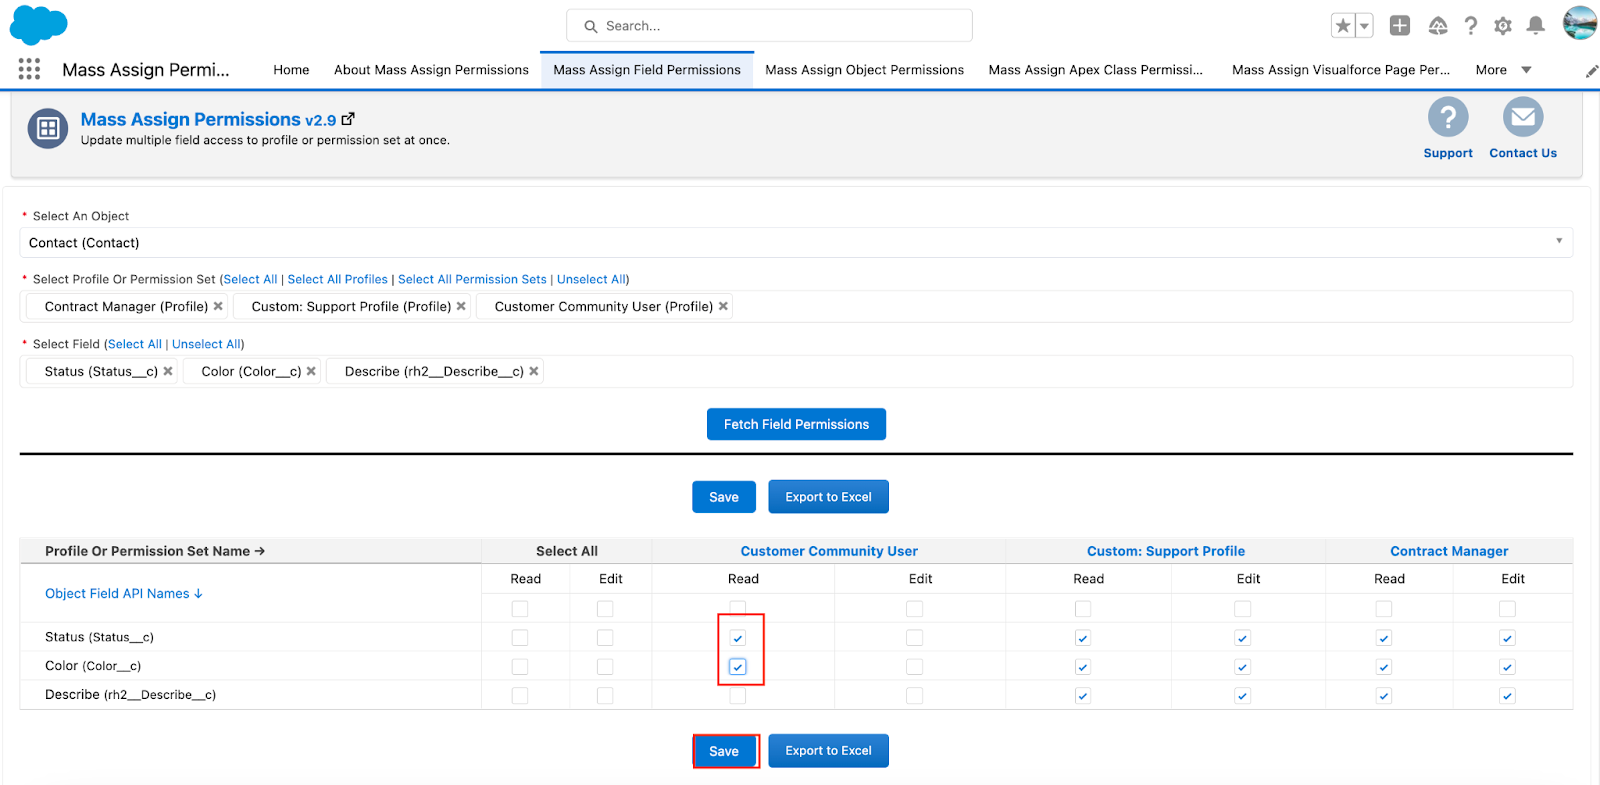Toggle Customer Community User Read for Status

[738, 638]
